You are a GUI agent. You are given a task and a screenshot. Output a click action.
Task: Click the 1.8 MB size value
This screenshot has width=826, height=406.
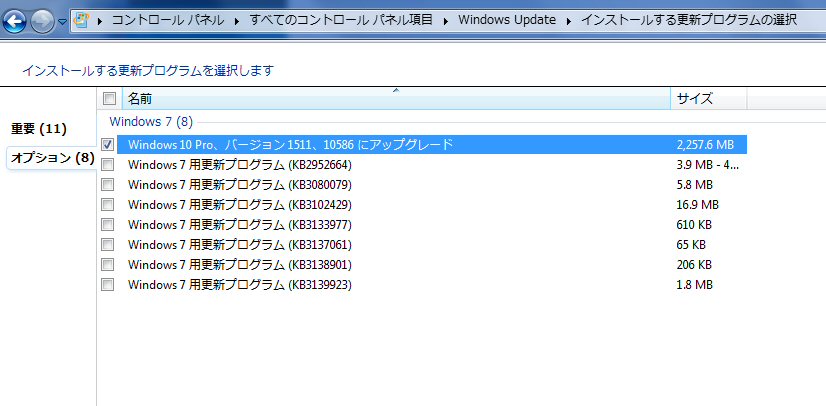(694, 285)
